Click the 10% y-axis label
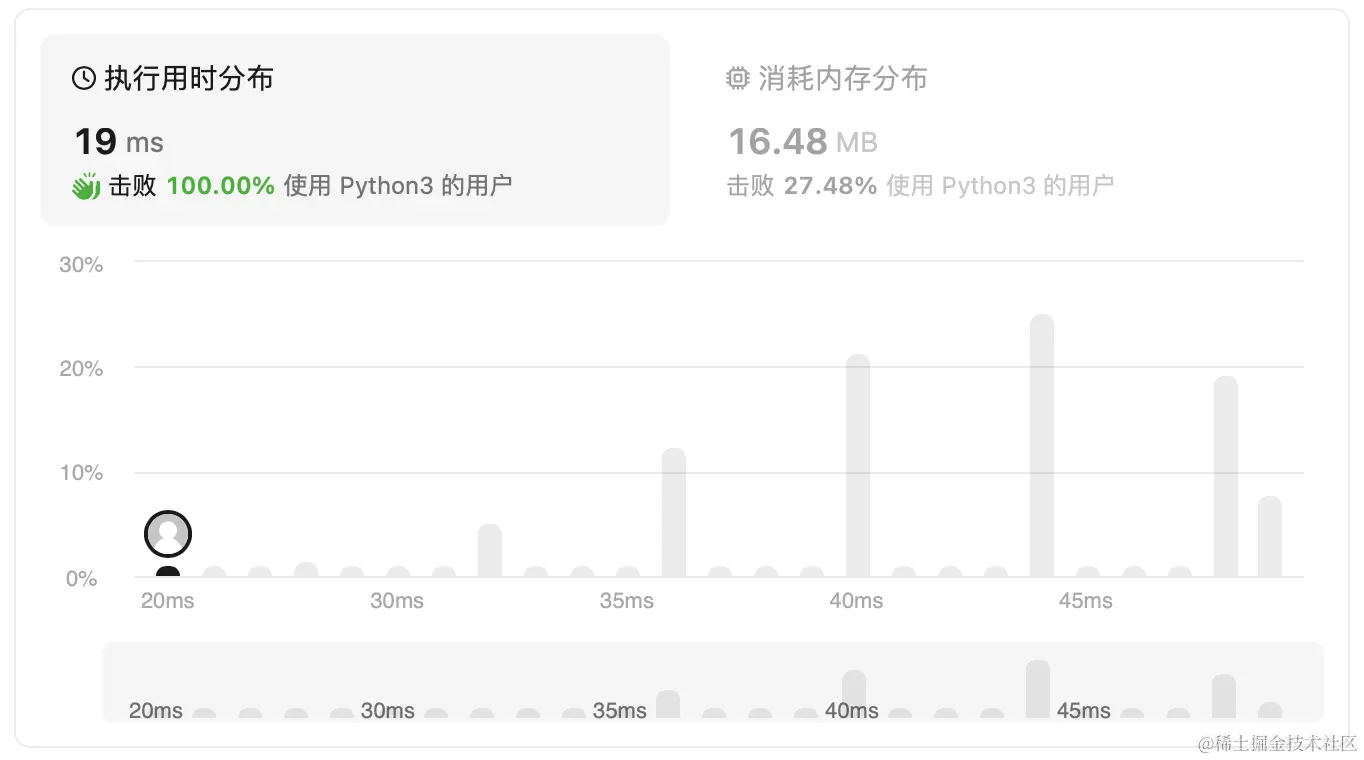1364x760 pixels. 81,473
